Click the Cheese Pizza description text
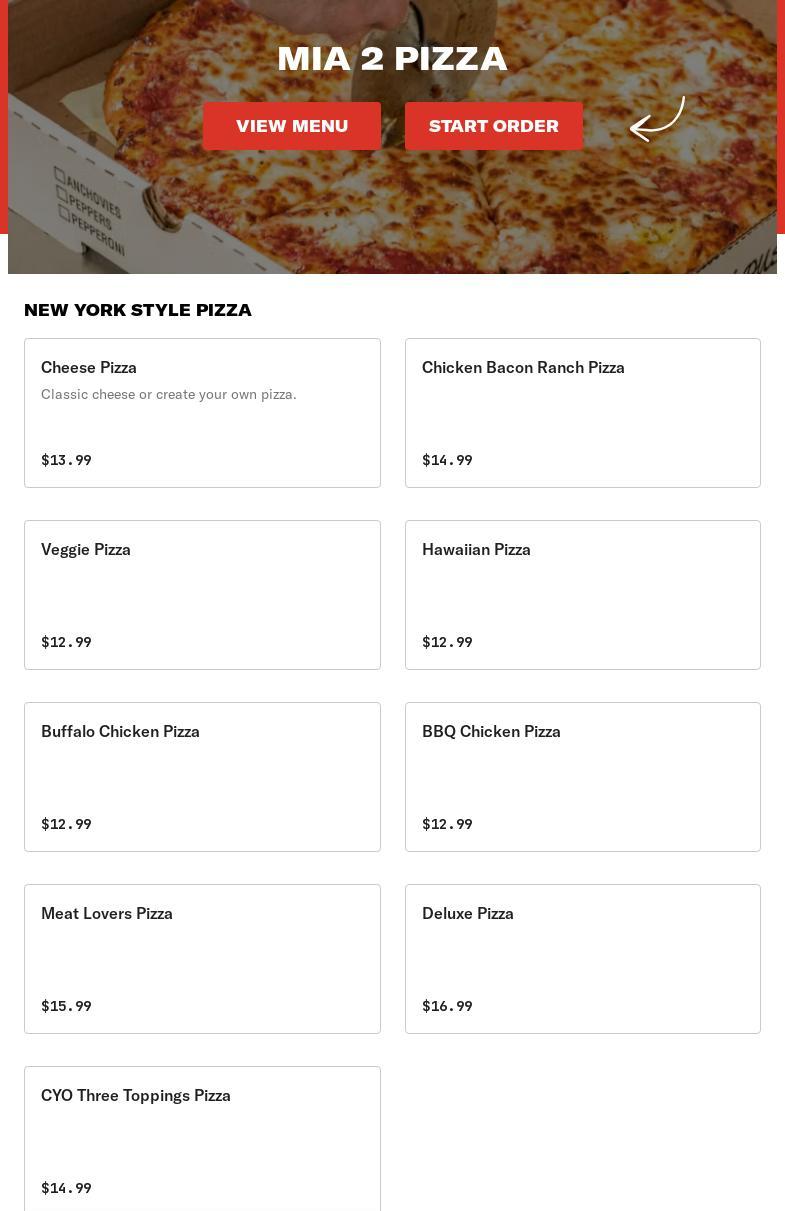This screenshot has height=1211, width=785. 168,394
